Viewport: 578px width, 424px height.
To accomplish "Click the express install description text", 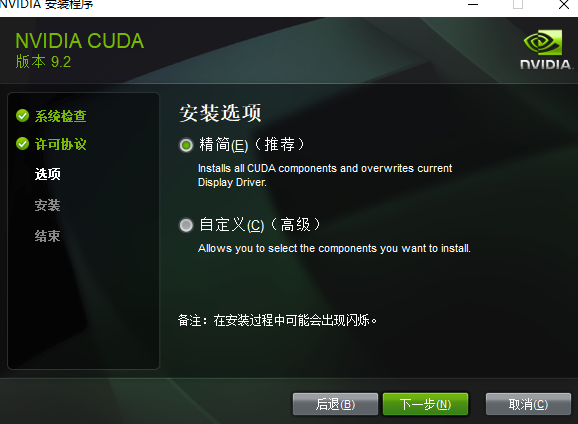I will coord(325,175).
